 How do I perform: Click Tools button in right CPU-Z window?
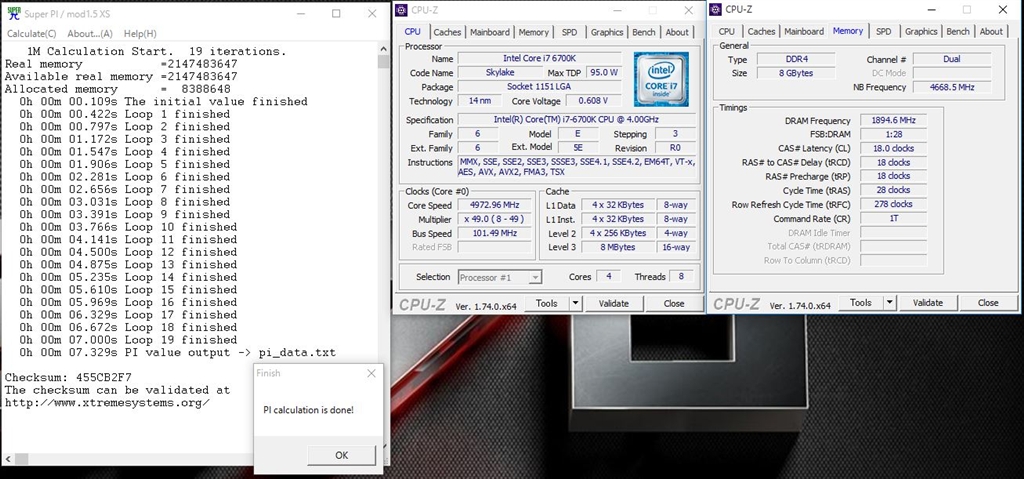click(861, 303)
